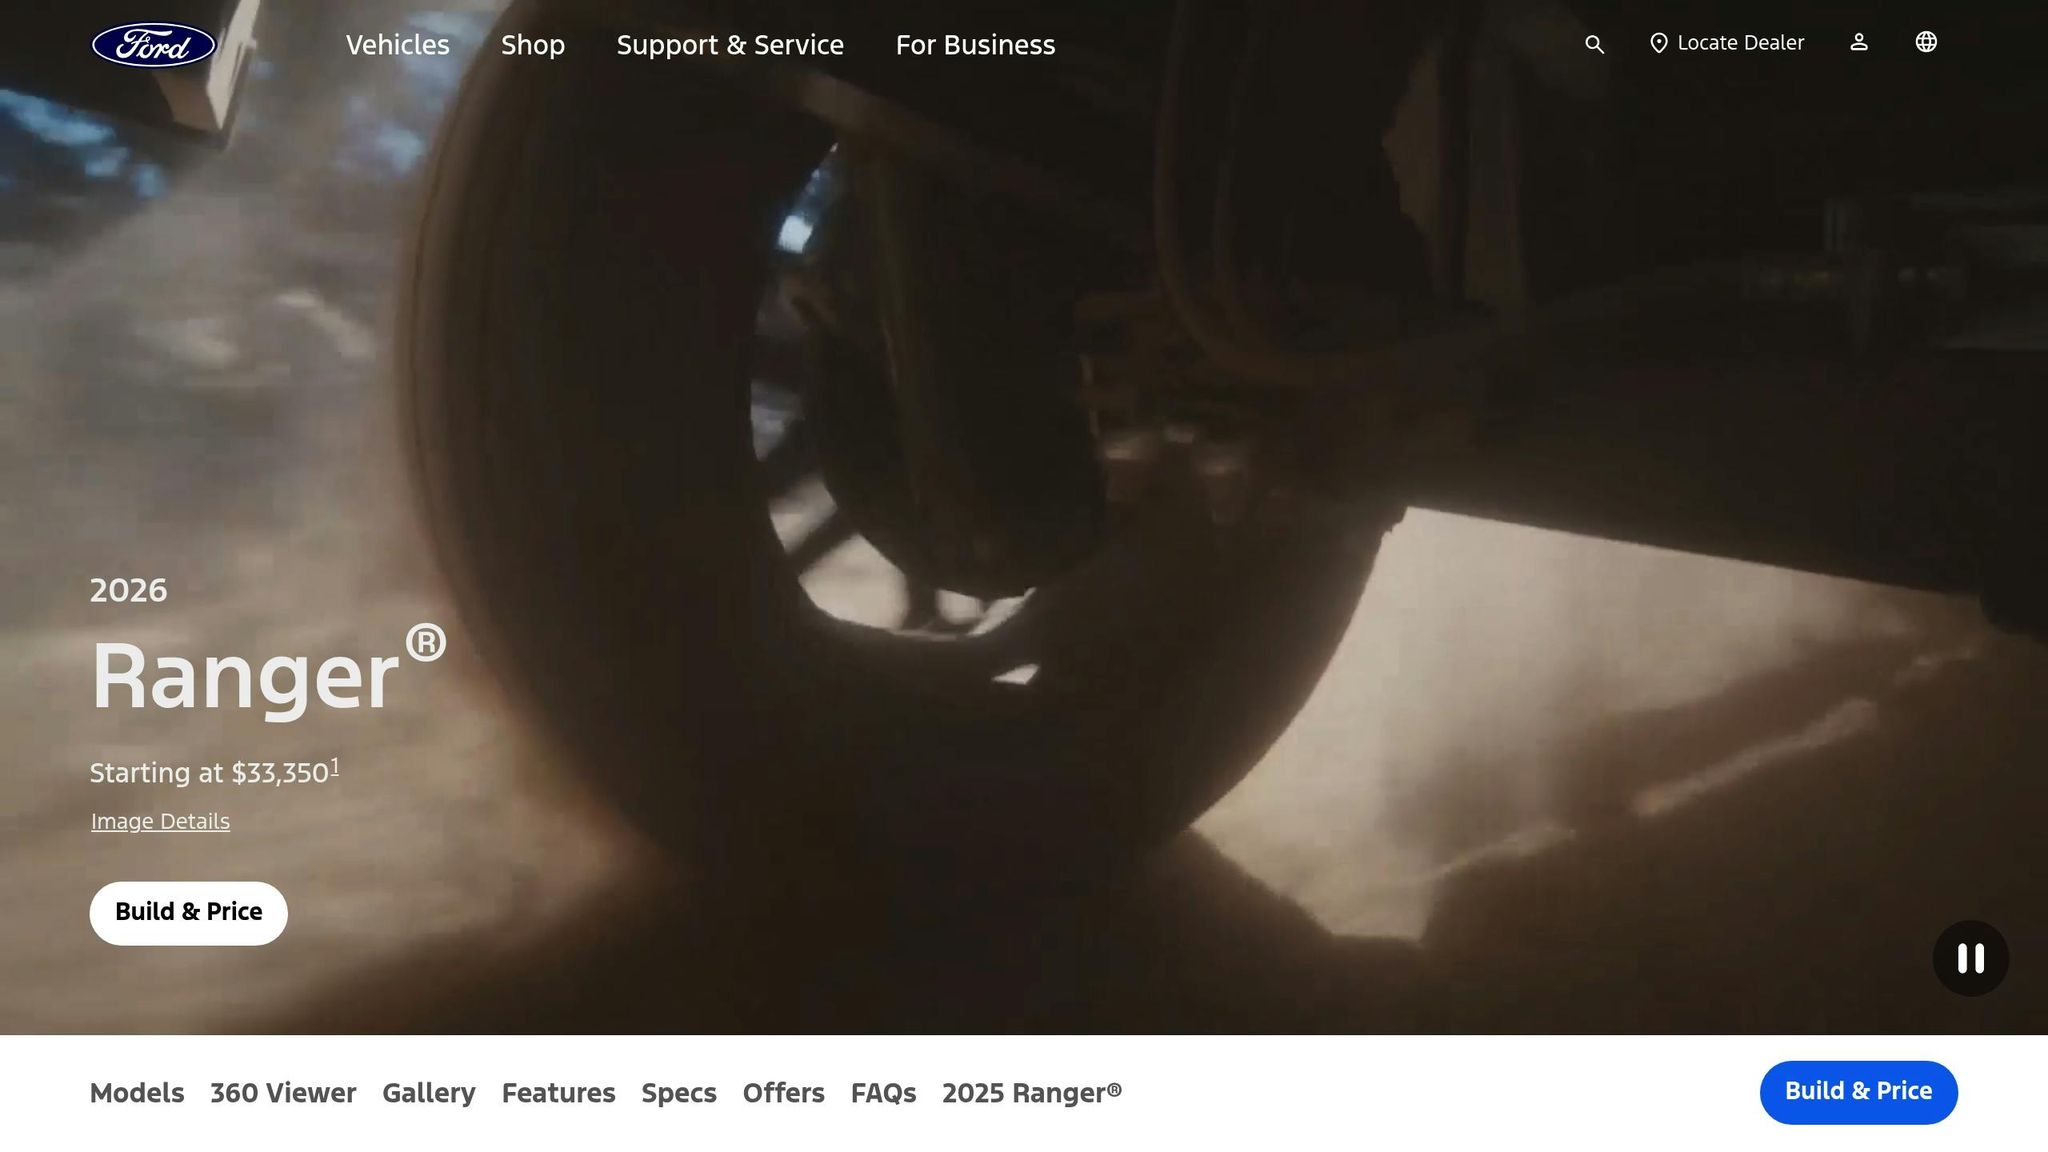Click the globe language icon

click(x=1926, y=42)
